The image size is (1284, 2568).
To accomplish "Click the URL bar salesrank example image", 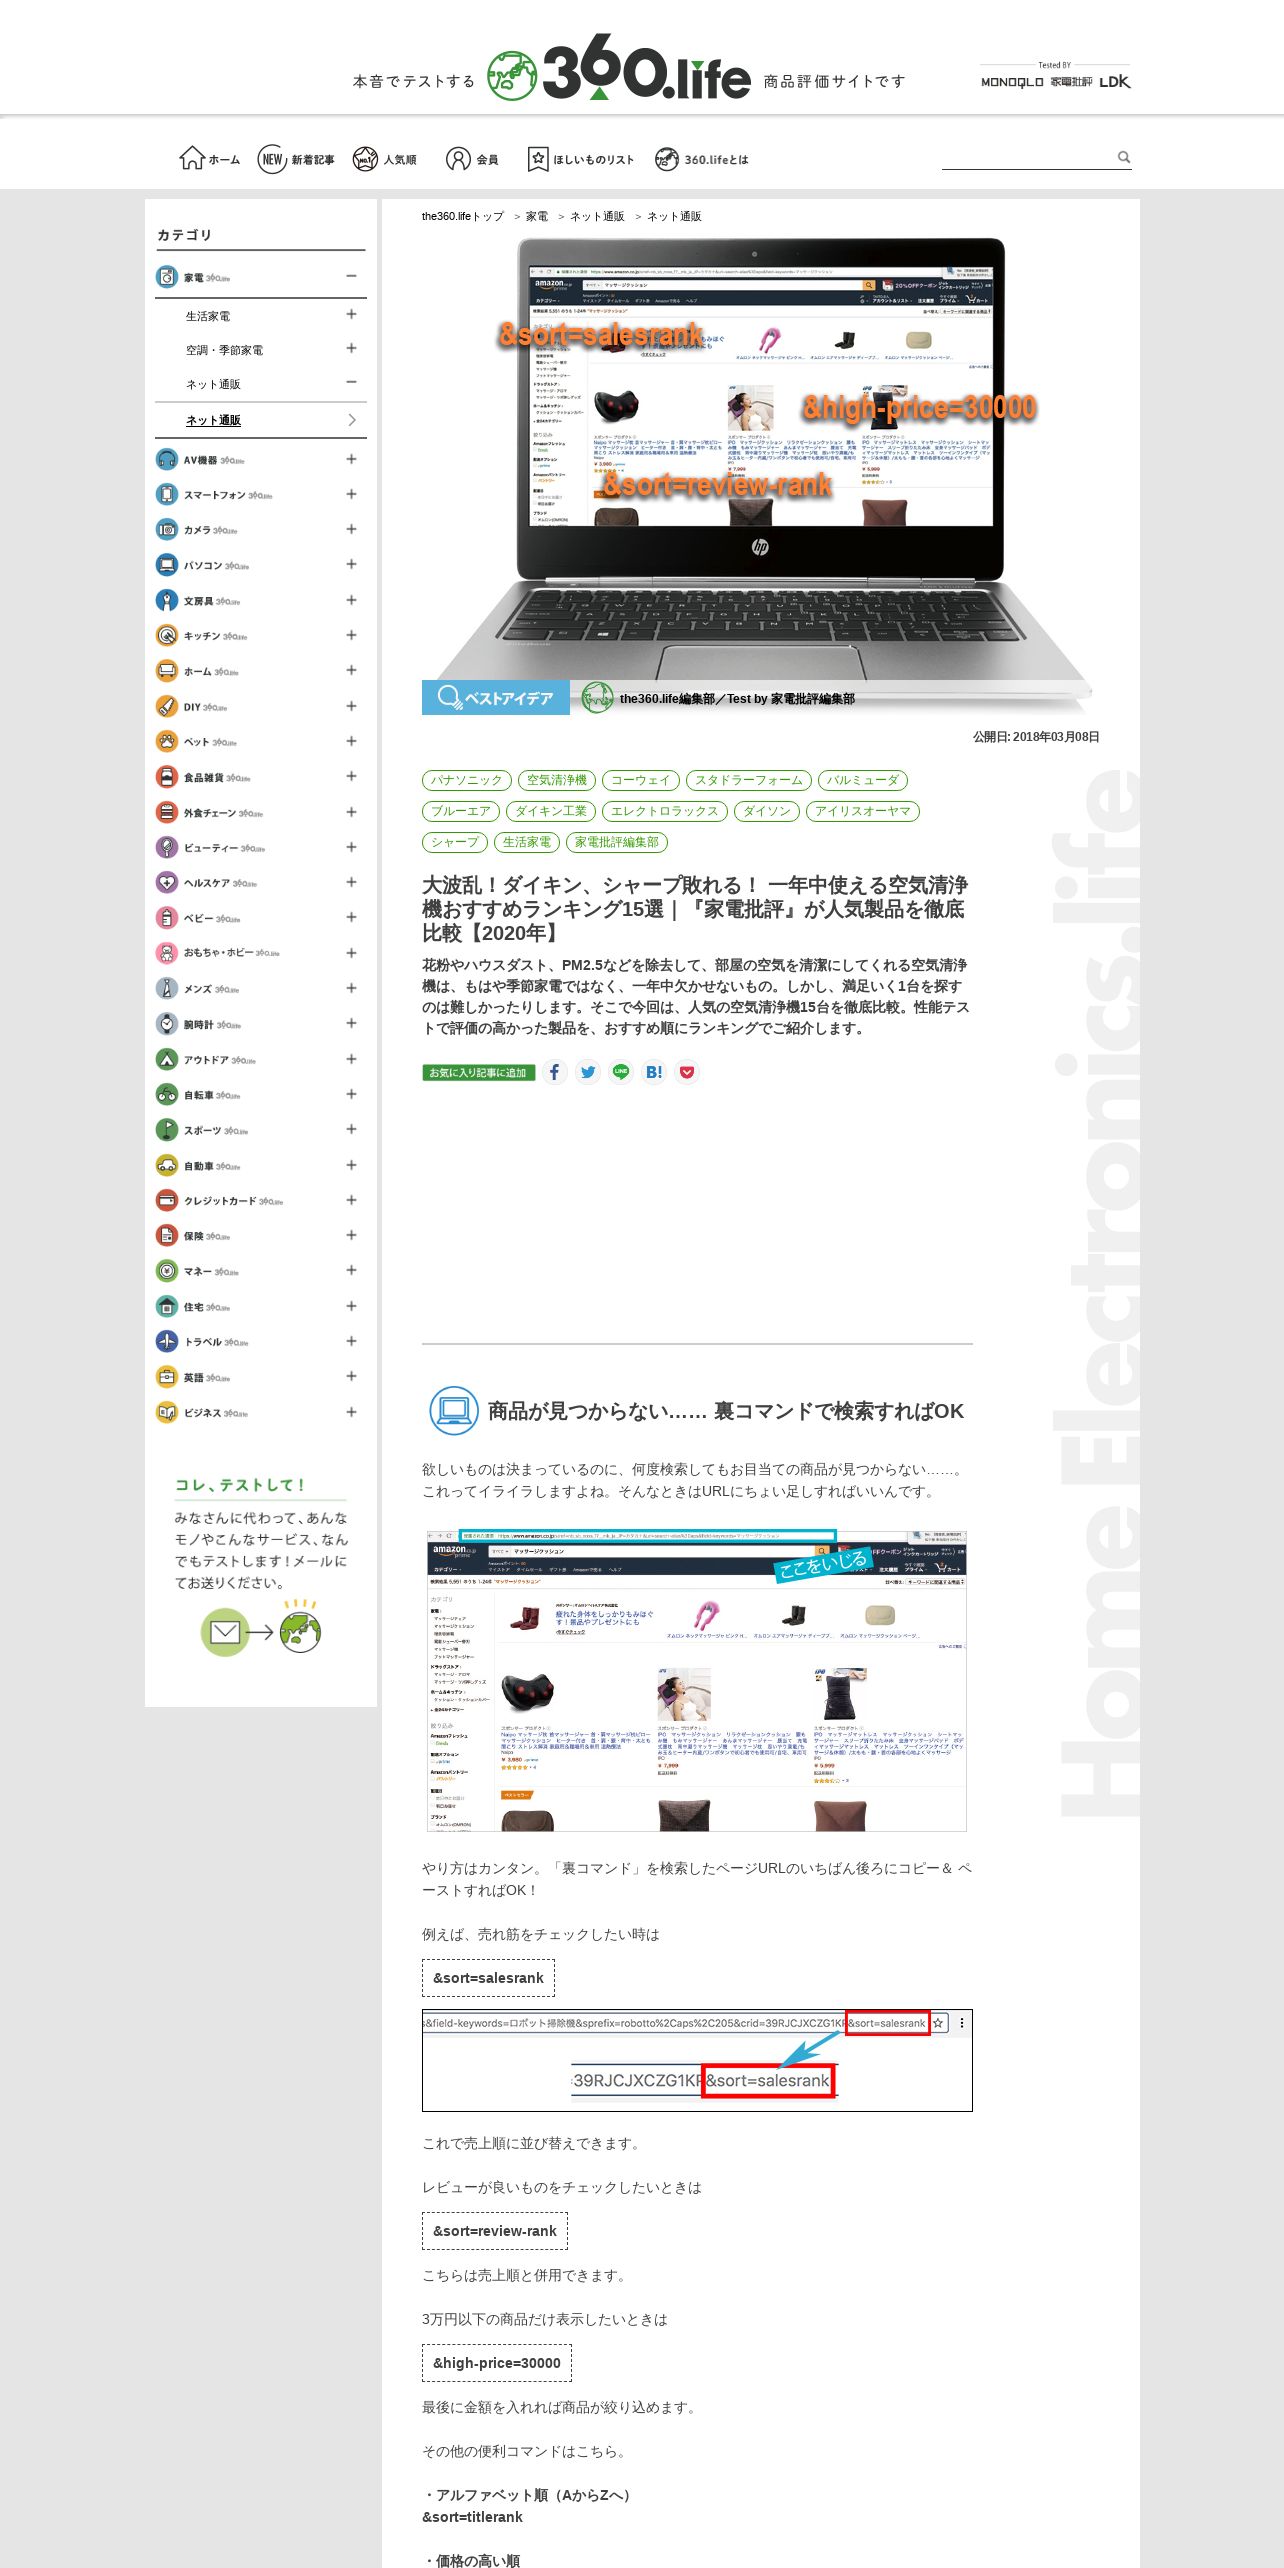I will [697, 2060].
